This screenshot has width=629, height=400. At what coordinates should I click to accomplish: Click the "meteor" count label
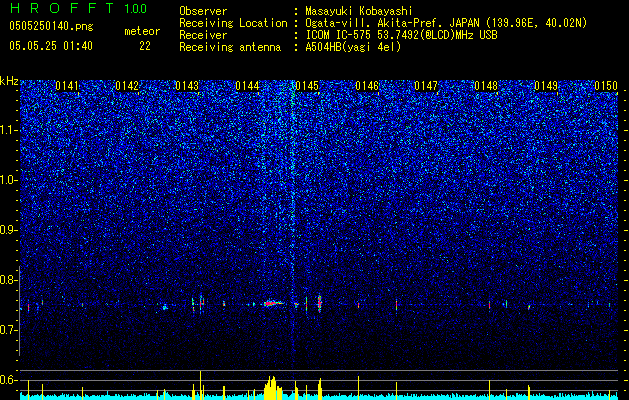[142, 31]
